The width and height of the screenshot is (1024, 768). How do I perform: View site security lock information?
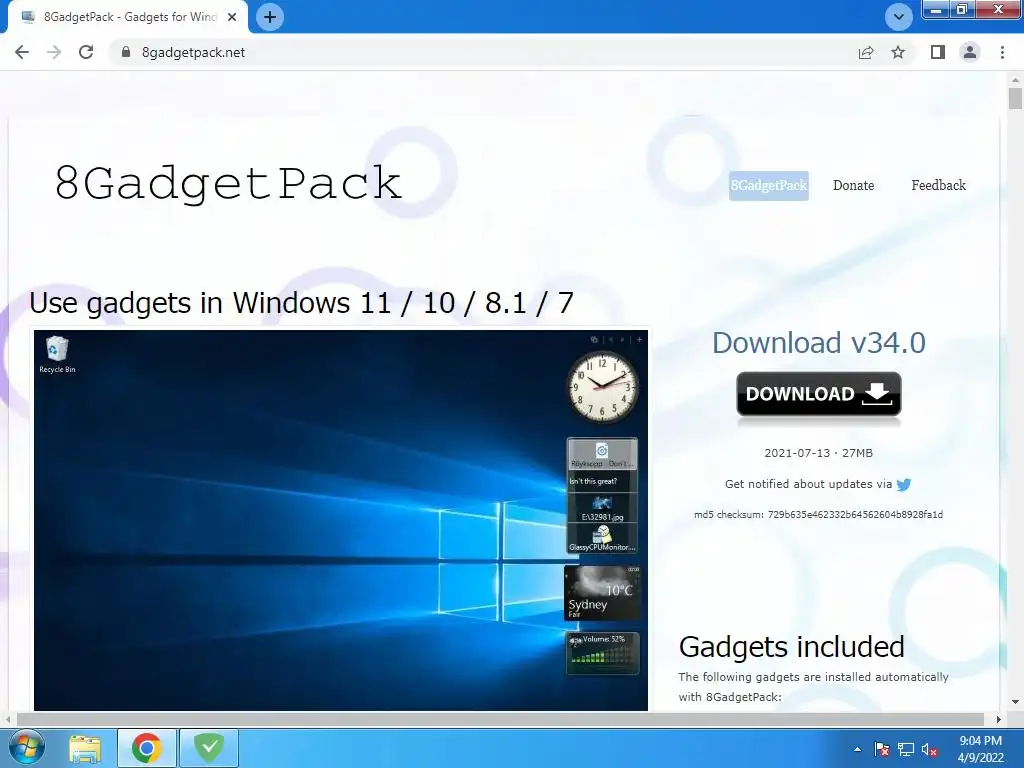pos(126,52)
